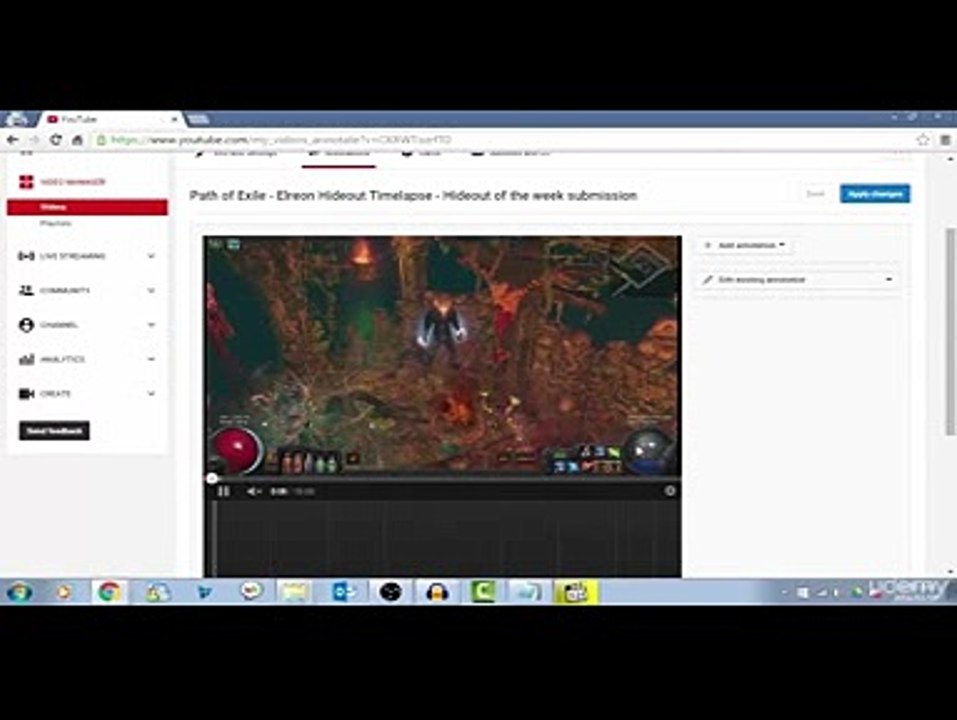Click the page vertical scrollbar

tap(950, 333)
